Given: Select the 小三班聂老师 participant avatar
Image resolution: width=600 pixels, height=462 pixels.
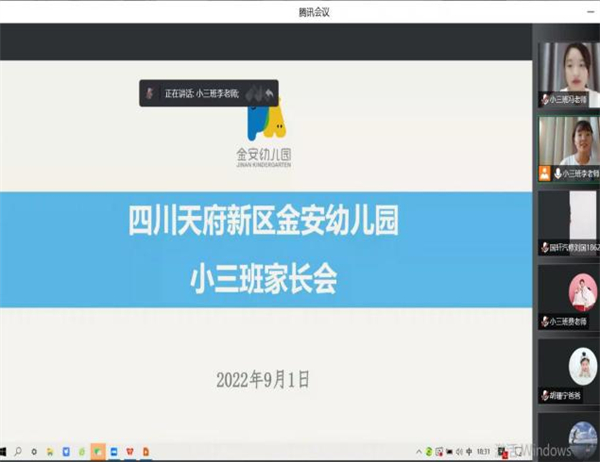Looking at the screenshot, I should 583,291.
